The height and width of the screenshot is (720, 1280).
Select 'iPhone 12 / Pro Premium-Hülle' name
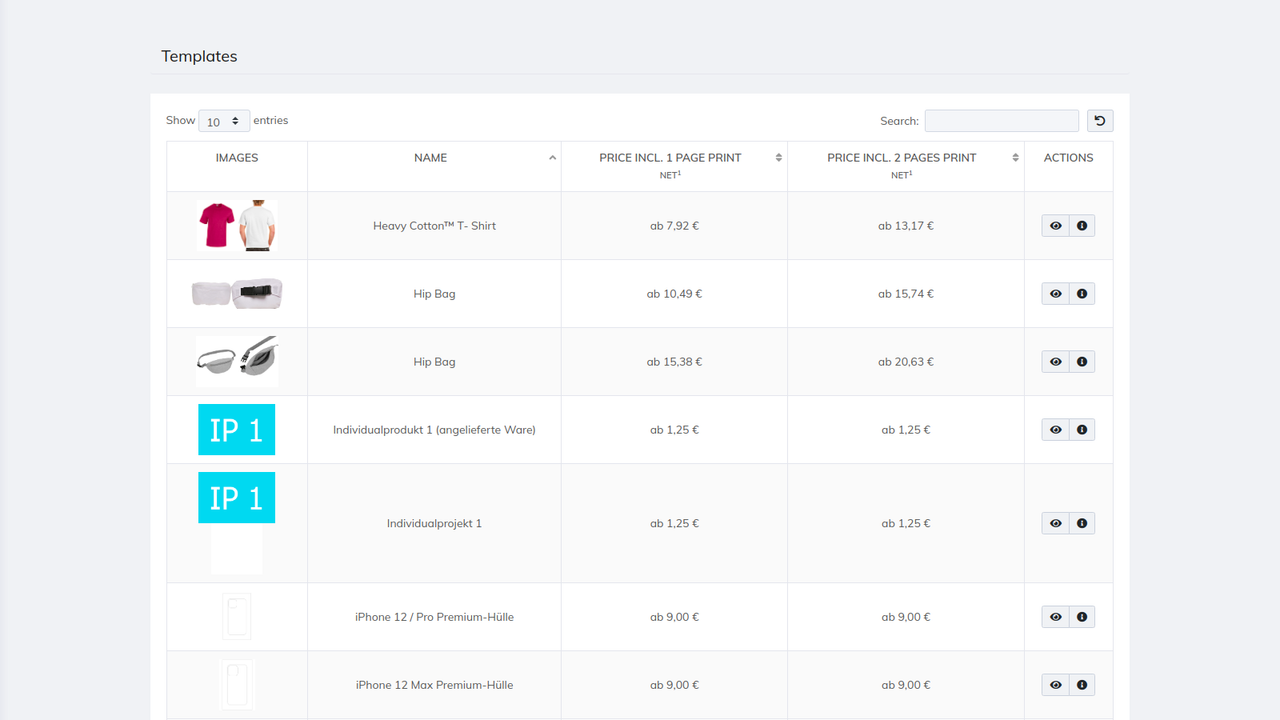(434, 617)
